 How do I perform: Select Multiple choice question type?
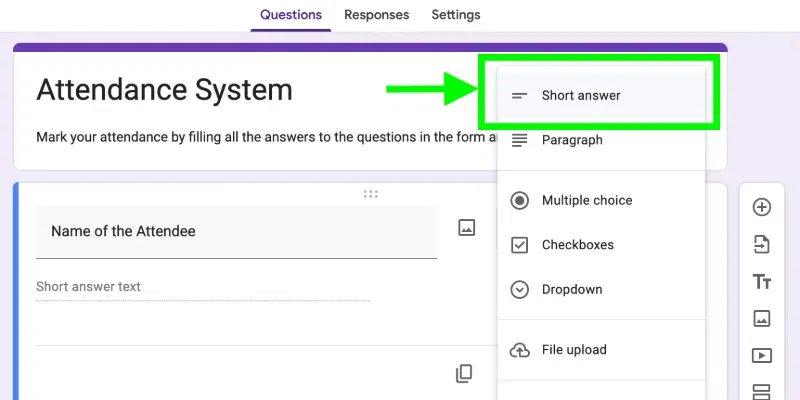tap(586, 200)
